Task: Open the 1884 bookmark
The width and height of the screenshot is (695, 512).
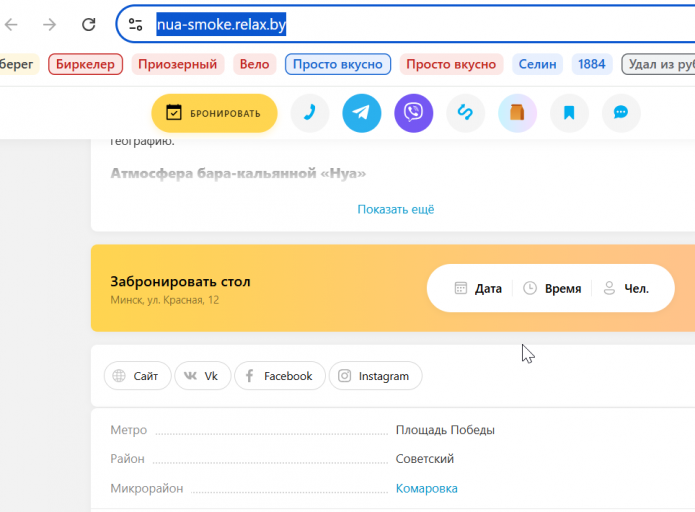Action: pyautogui.click(x=592, y=64)
